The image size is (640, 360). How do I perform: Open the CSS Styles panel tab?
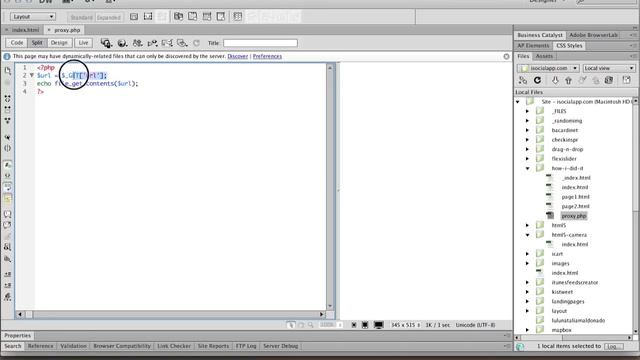[569, 46]
